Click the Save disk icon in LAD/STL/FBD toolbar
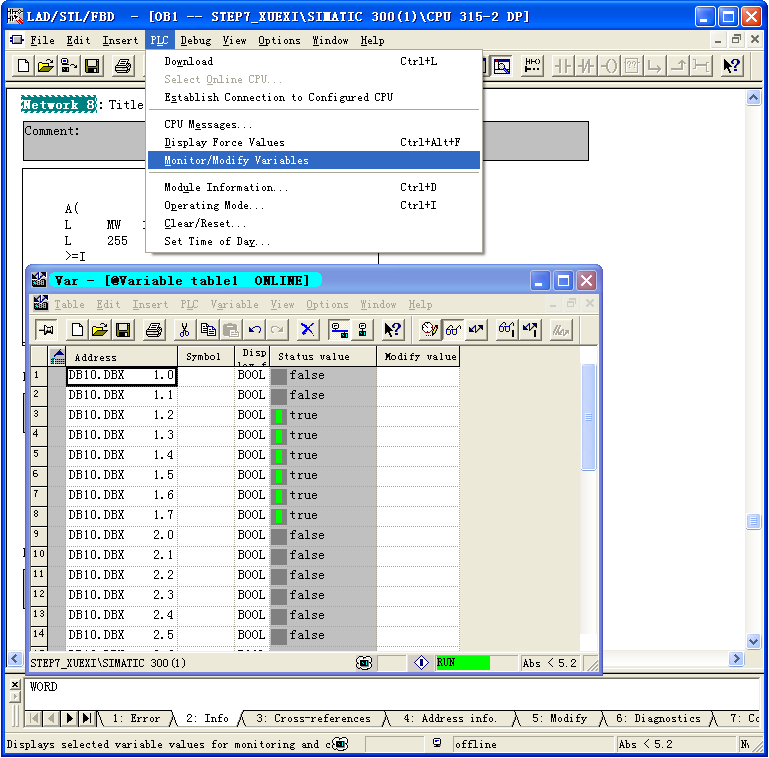 coord(92,65)
